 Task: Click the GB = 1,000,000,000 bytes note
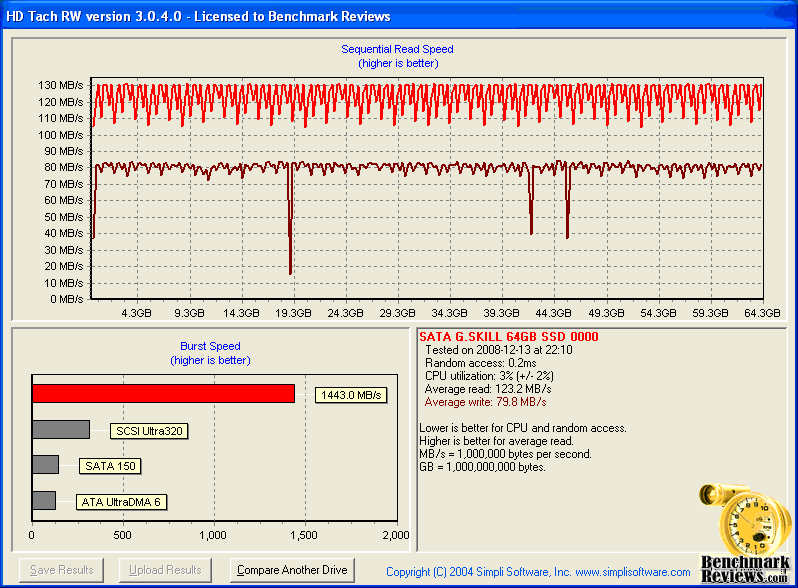pyautogui.click(x=482, y=467)
